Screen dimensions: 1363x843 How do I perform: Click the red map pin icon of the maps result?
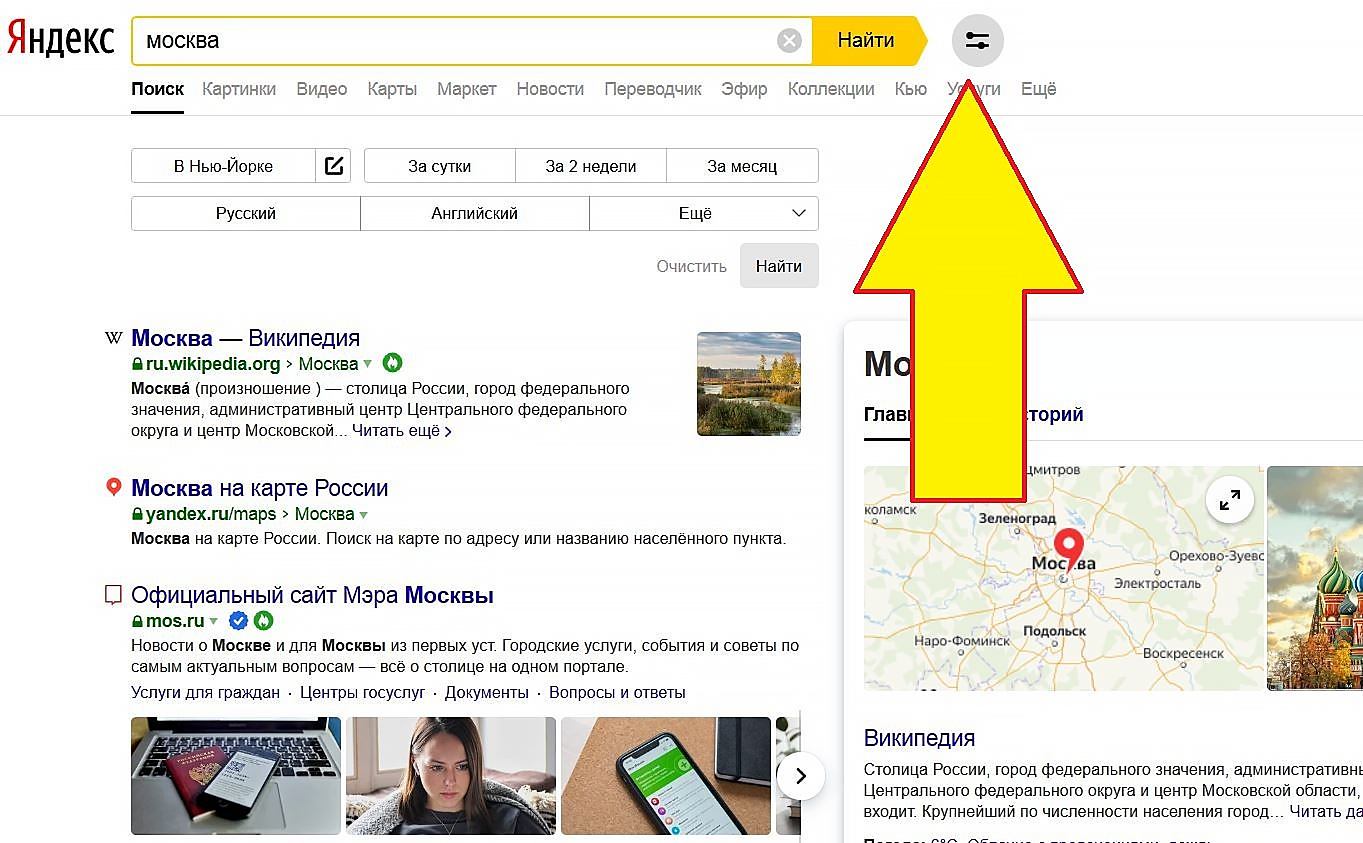click(x=114, y=488)
